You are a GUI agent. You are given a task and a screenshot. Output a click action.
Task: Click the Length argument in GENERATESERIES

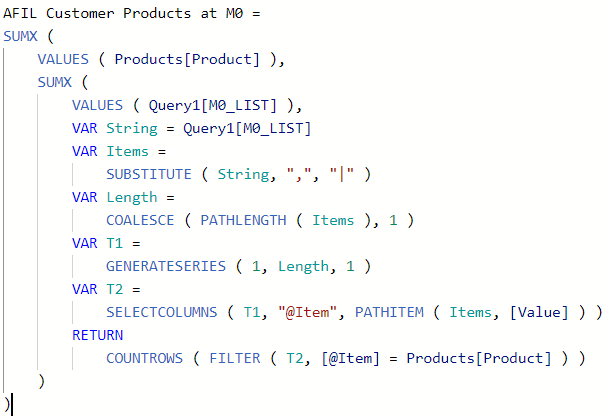303,267
